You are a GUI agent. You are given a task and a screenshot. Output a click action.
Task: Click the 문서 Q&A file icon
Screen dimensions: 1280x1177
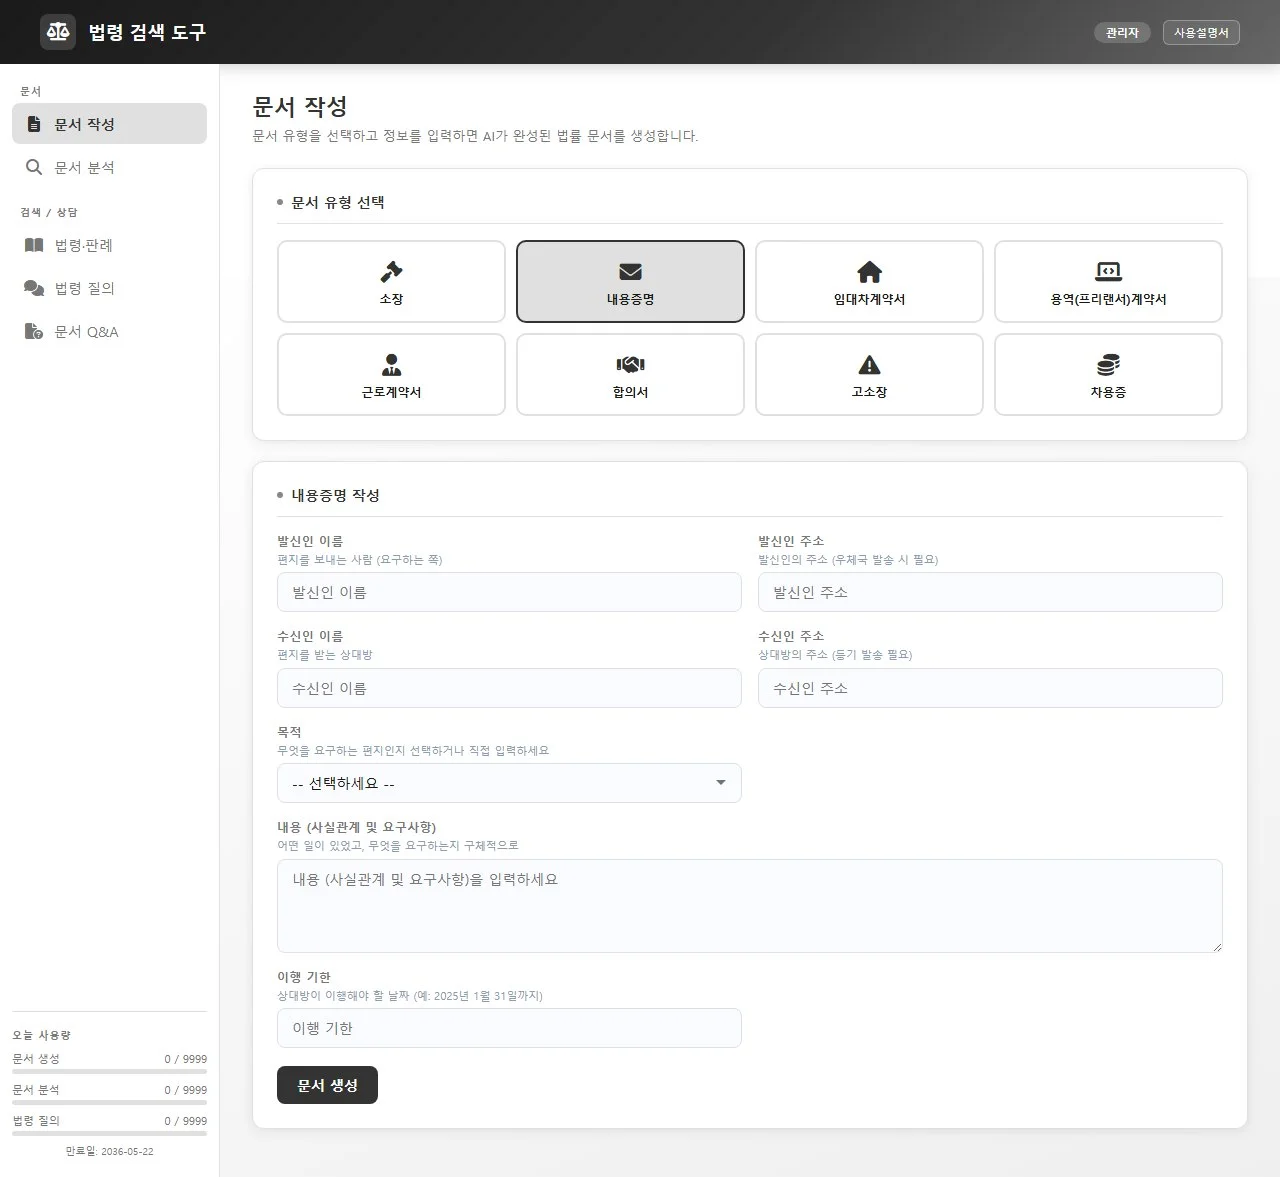pos(34,331)
